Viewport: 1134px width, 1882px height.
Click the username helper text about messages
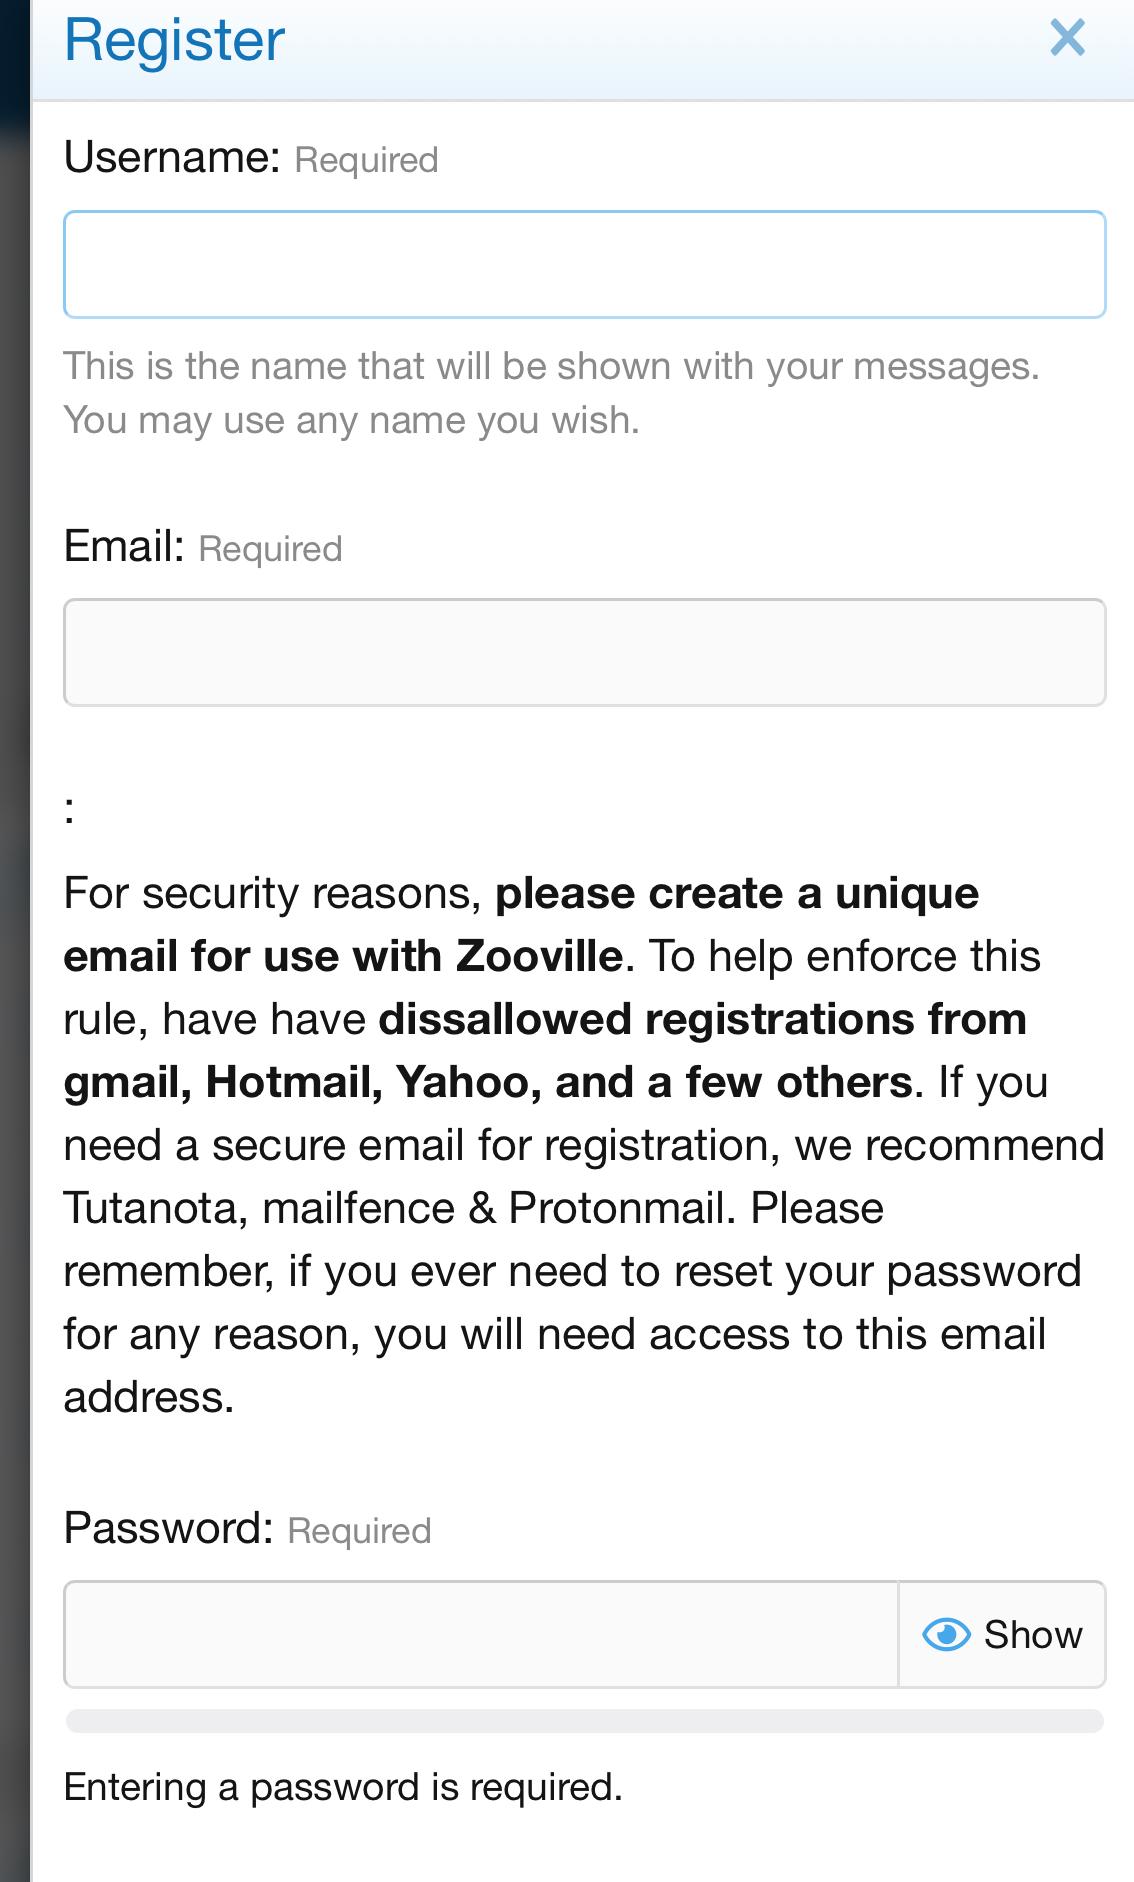(551, 367)
